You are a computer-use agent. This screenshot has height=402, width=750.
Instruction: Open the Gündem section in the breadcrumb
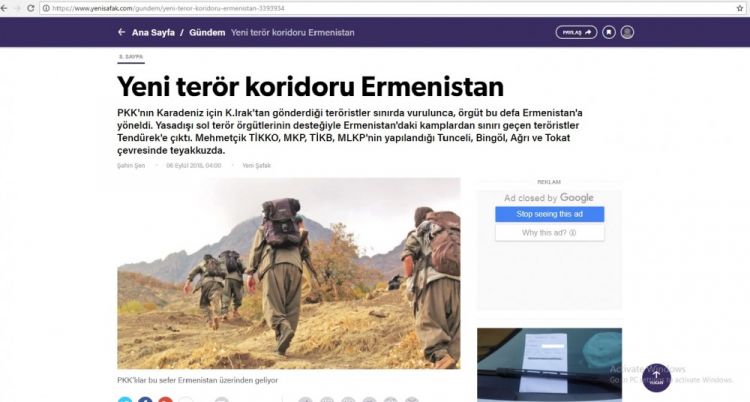pyautogui.click(x=205, y=32)
